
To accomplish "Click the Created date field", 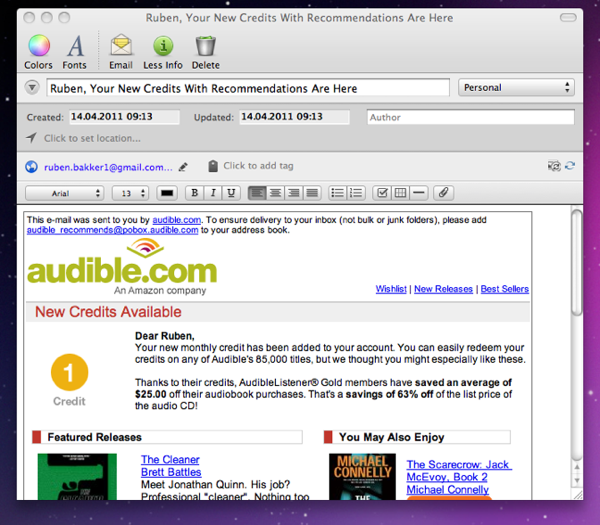I will (x=124, y=117).
